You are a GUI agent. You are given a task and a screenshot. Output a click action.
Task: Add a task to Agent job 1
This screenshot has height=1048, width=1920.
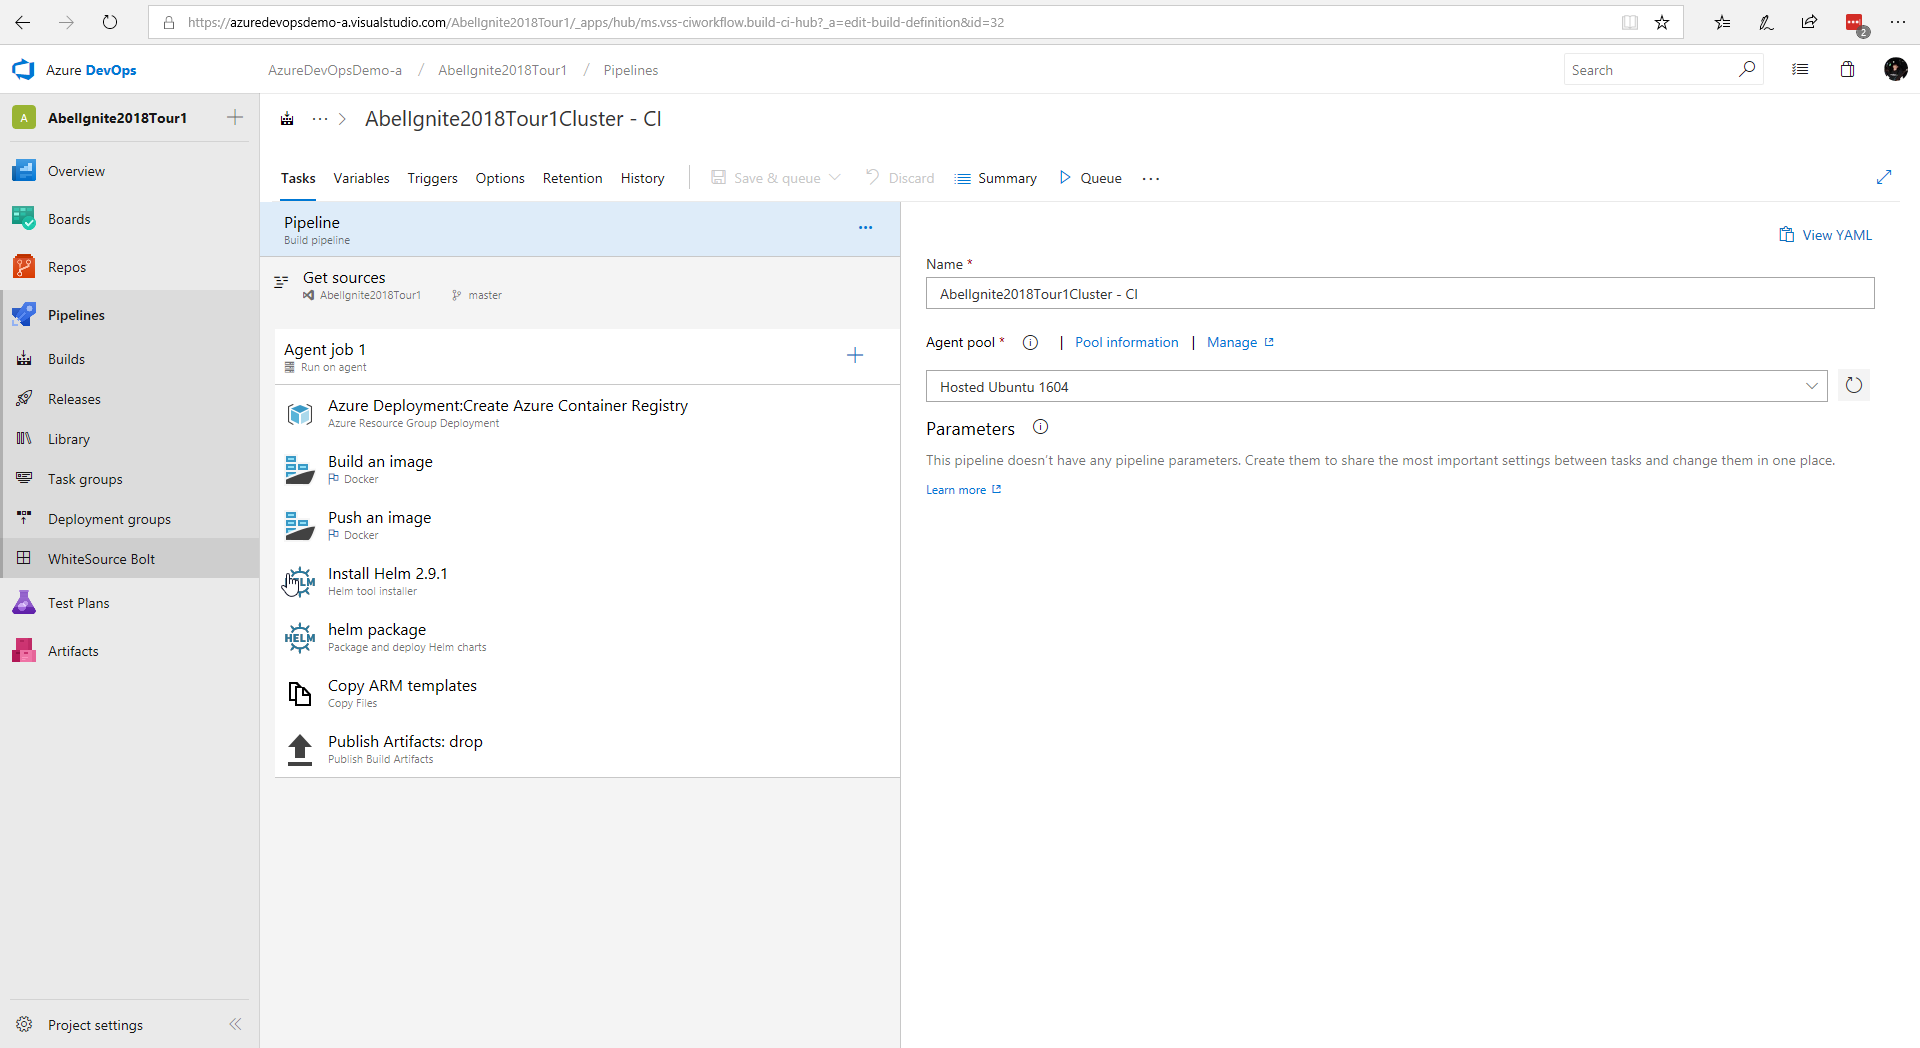click(855, 355)
